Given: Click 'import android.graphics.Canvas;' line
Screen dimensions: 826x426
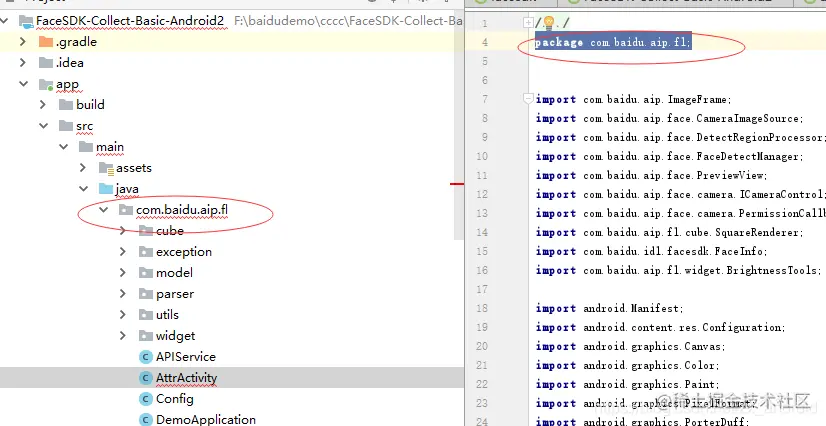Looking at the screenshot, I should 631,346.
